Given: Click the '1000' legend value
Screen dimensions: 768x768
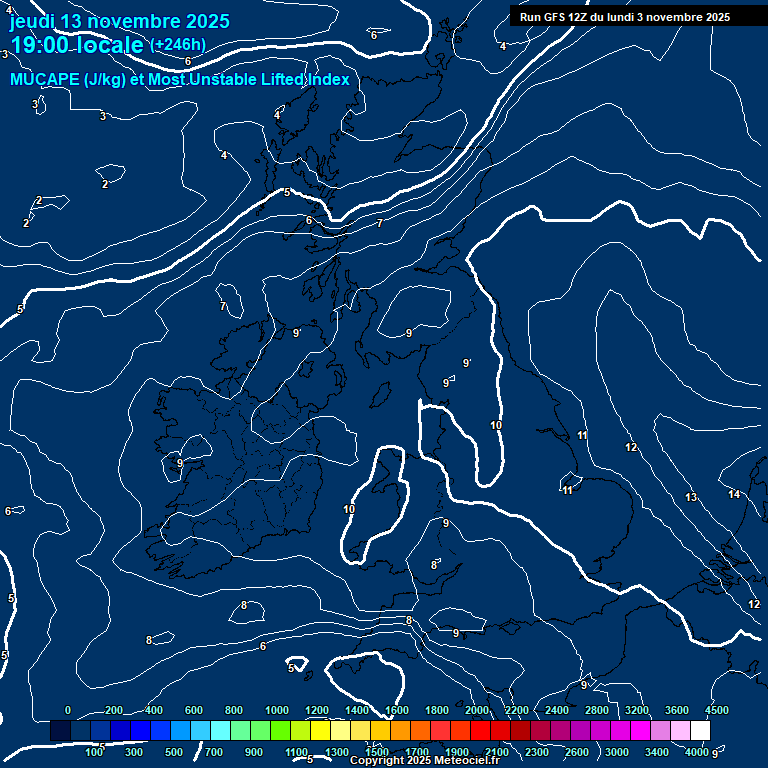Looking at the screenshot, I should [277, 710].
